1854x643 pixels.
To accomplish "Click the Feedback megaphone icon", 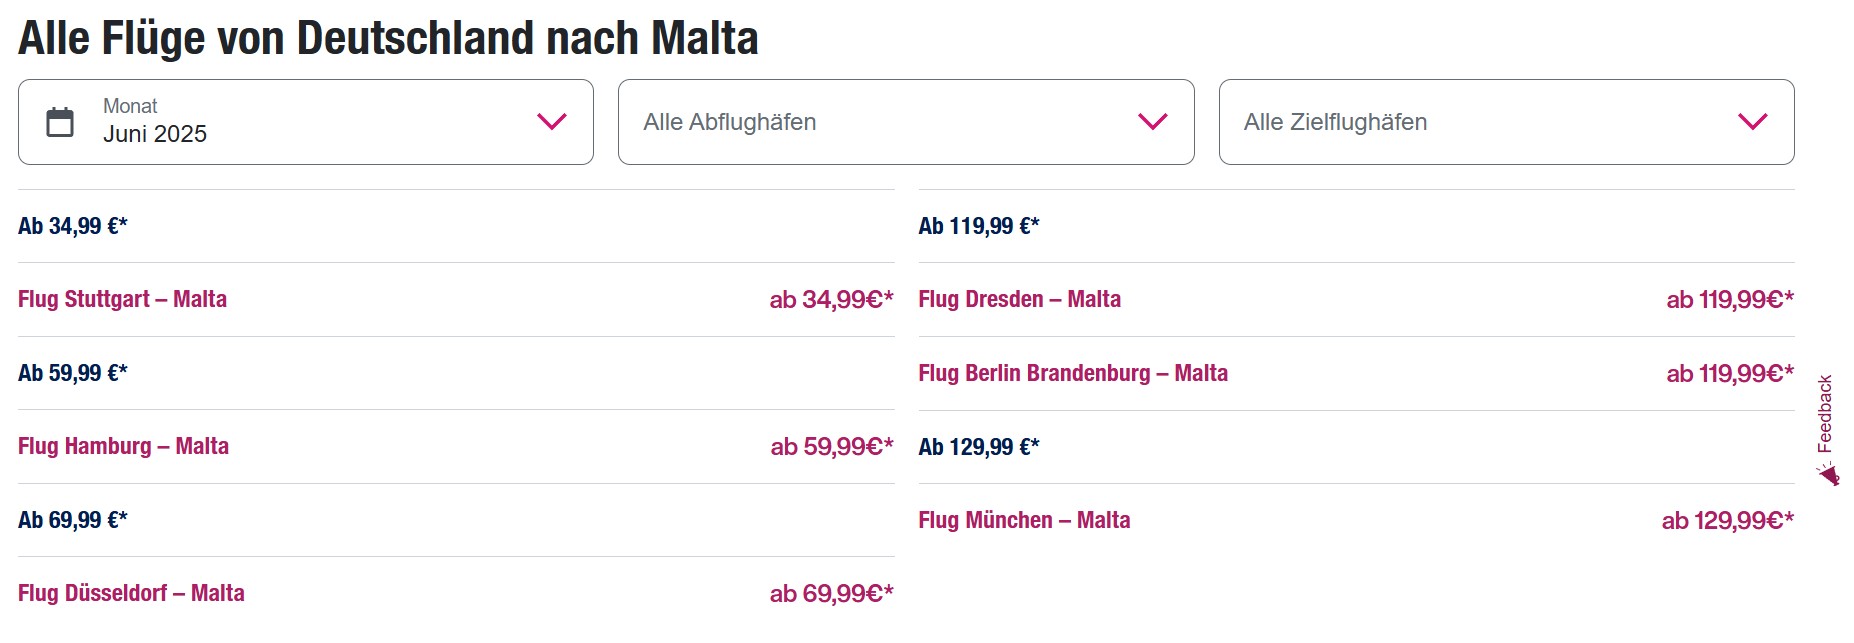I will (x=1829, y=474).
